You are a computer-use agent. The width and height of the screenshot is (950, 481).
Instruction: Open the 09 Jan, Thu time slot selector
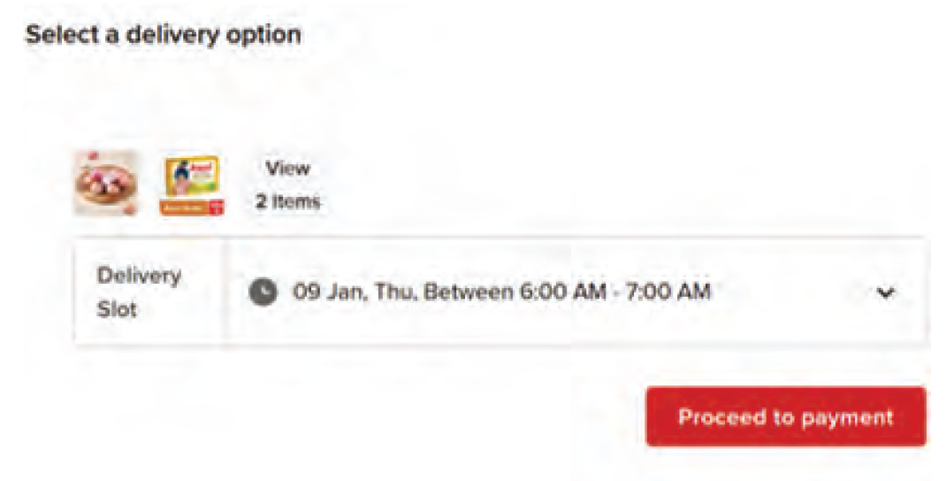500,292
